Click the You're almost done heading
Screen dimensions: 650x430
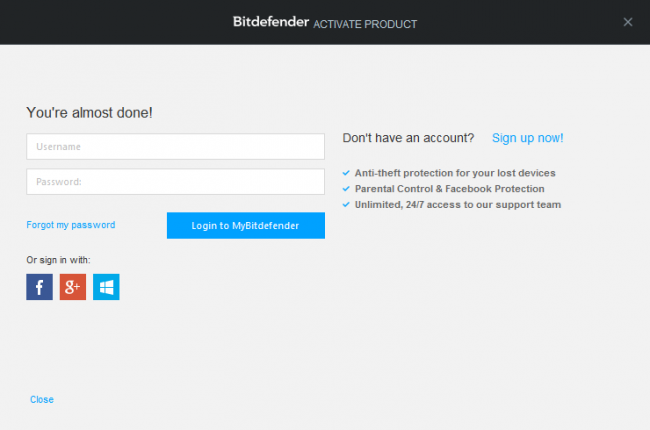90,113
